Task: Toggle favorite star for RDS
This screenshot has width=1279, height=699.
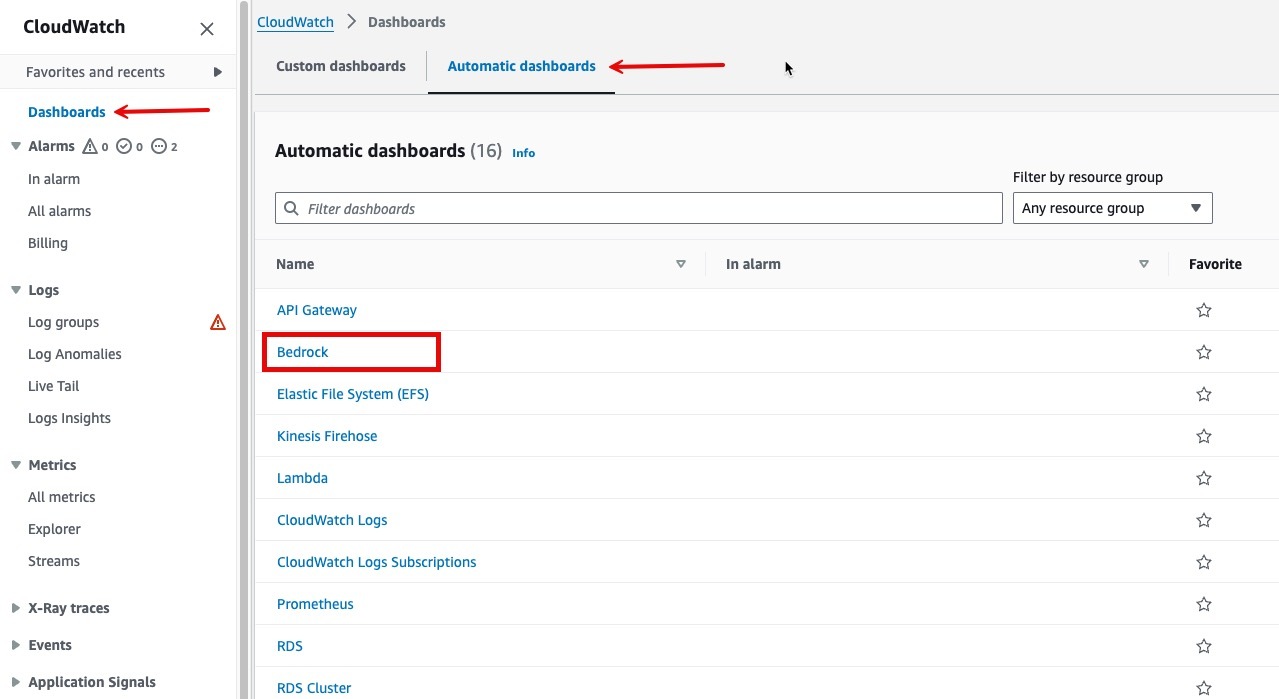Action: [x=1204, y=646]
